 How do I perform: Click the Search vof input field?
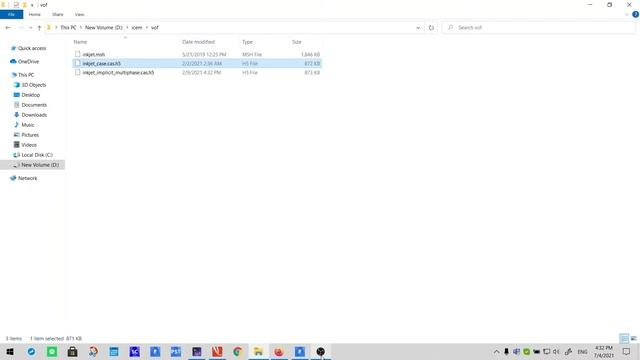pos(539,27)
